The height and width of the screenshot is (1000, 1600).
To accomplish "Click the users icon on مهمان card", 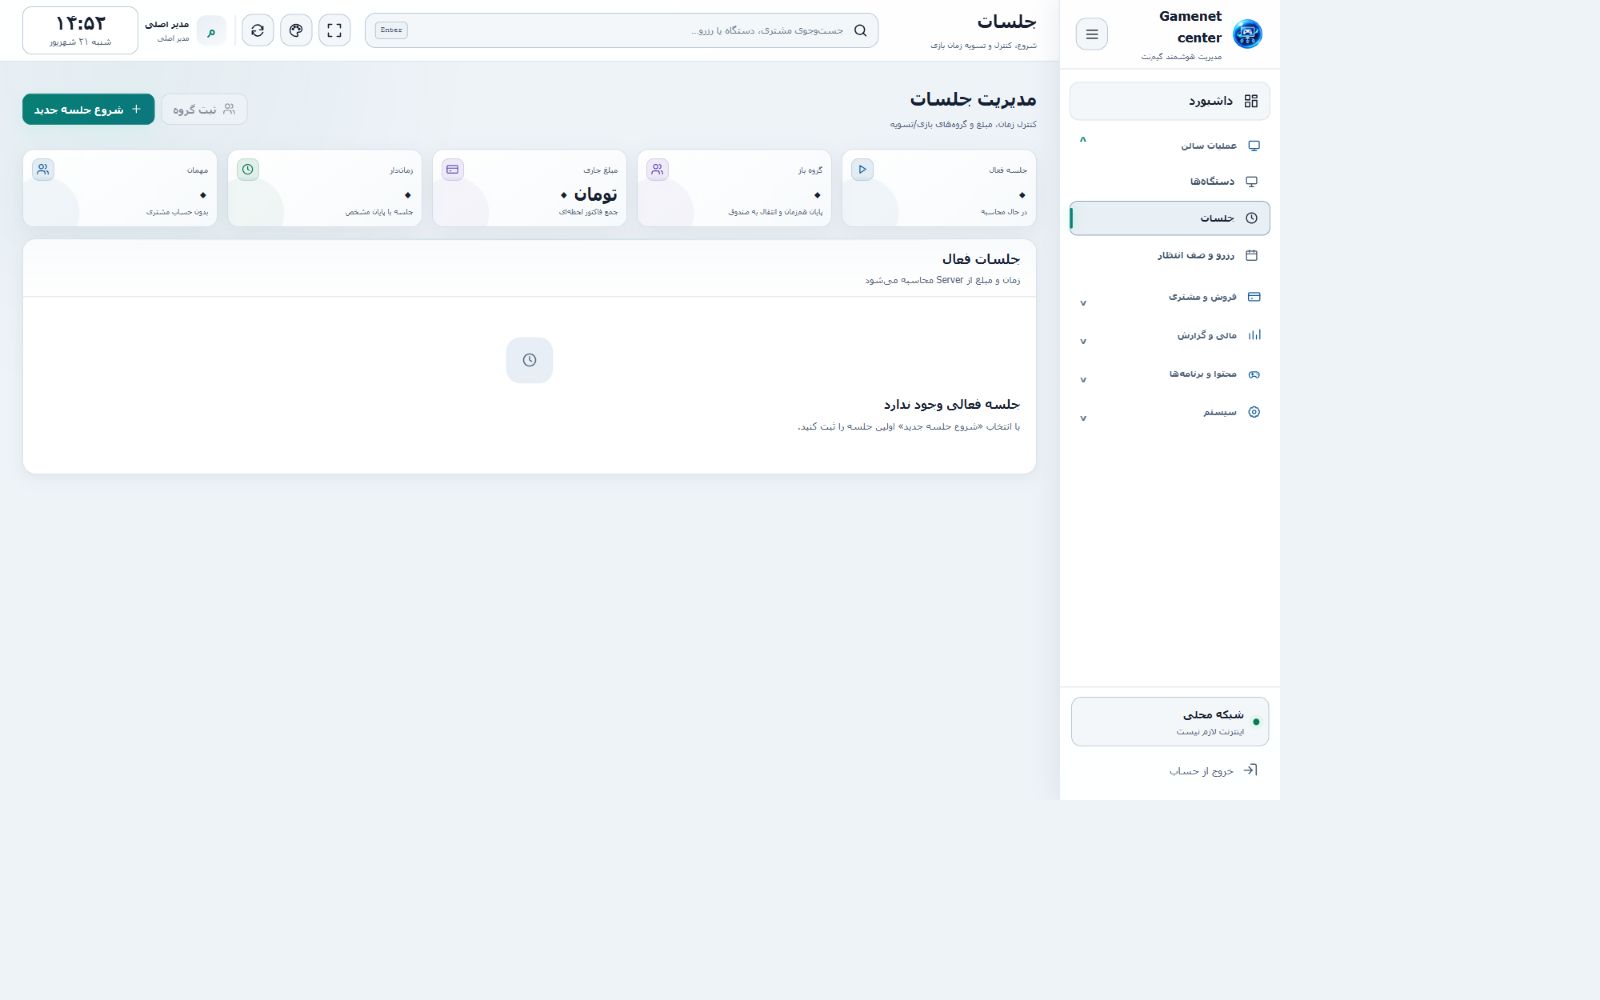I will [43, 169].
